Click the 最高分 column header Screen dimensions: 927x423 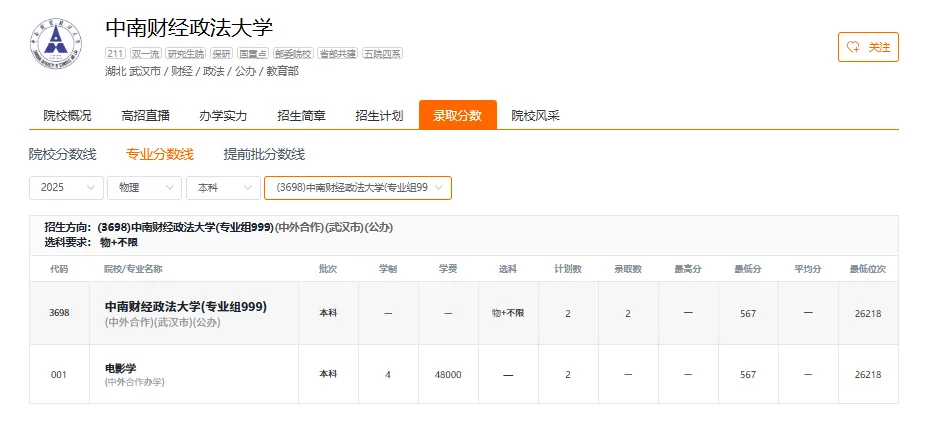688,269
